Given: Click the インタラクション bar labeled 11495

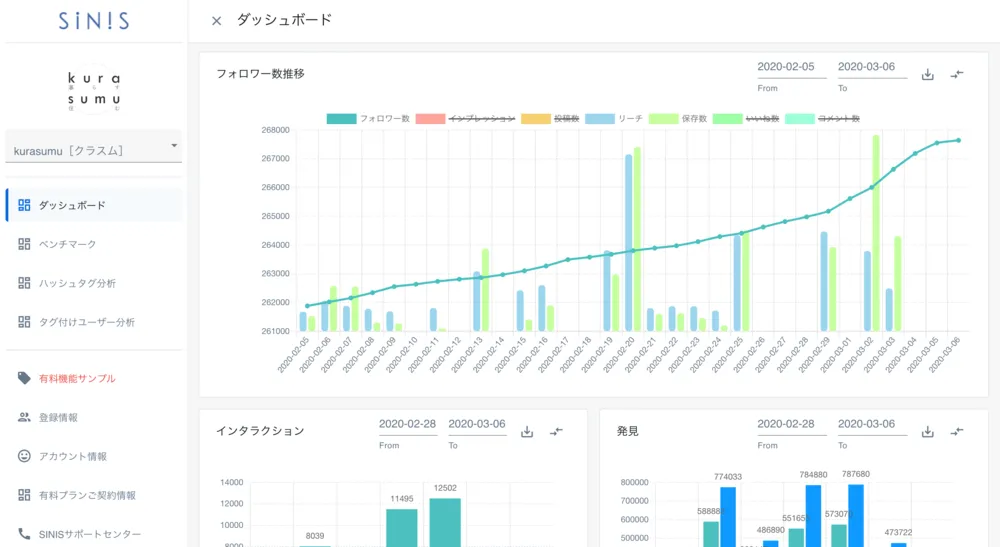Looking at the screenshot, I should pos(402,527).
